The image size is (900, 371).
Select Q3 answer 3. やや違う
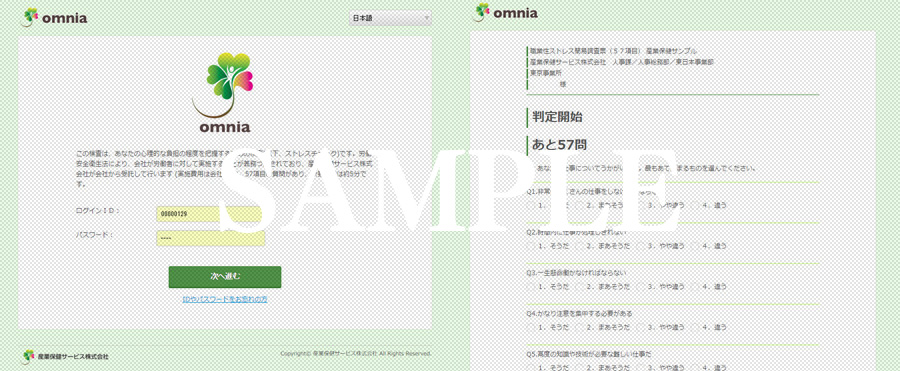click(661, 287)
